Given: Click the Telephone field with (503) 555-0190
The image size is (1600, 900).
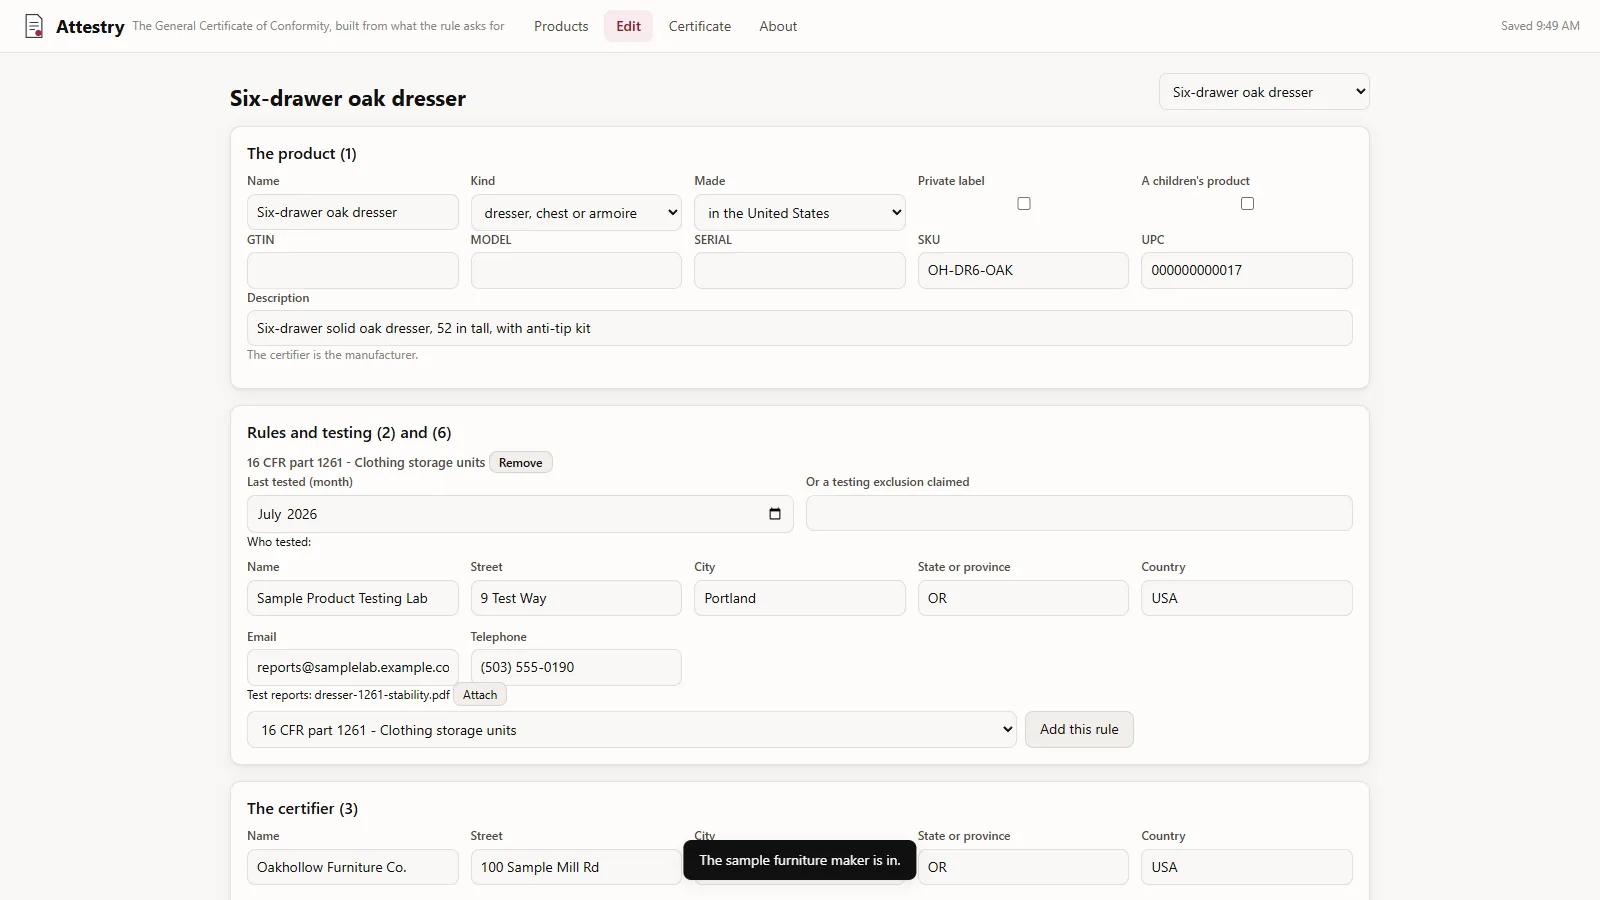Looking at the screenshot, I should point(576,667).
